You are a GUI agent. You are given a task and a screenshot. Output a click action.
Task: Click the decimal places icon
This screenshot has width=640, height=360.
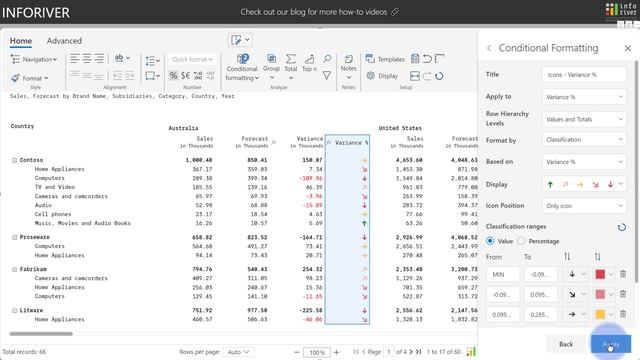click(198, 76)
